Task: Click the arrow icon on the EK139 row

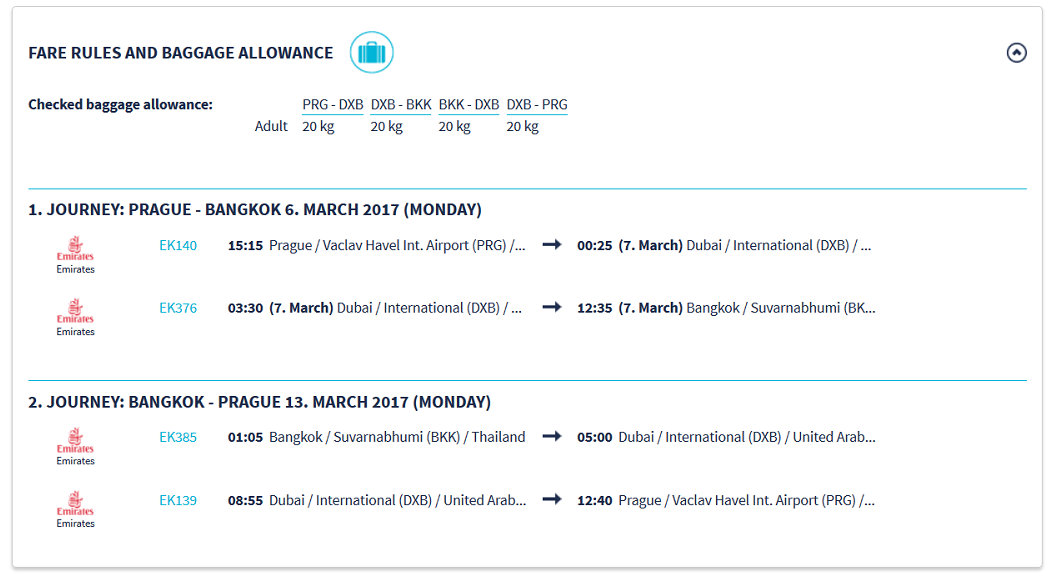Action: pos(551,500)
